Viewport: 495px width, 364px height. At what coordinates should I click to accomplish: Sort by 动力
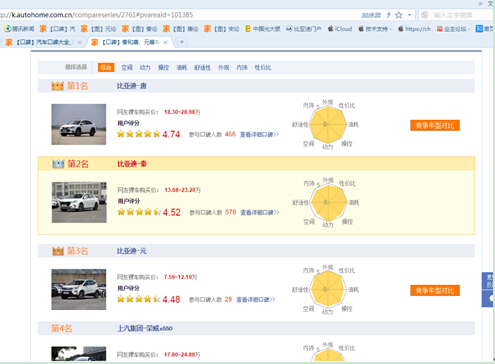pyautogui.click(x=145, y=68)
